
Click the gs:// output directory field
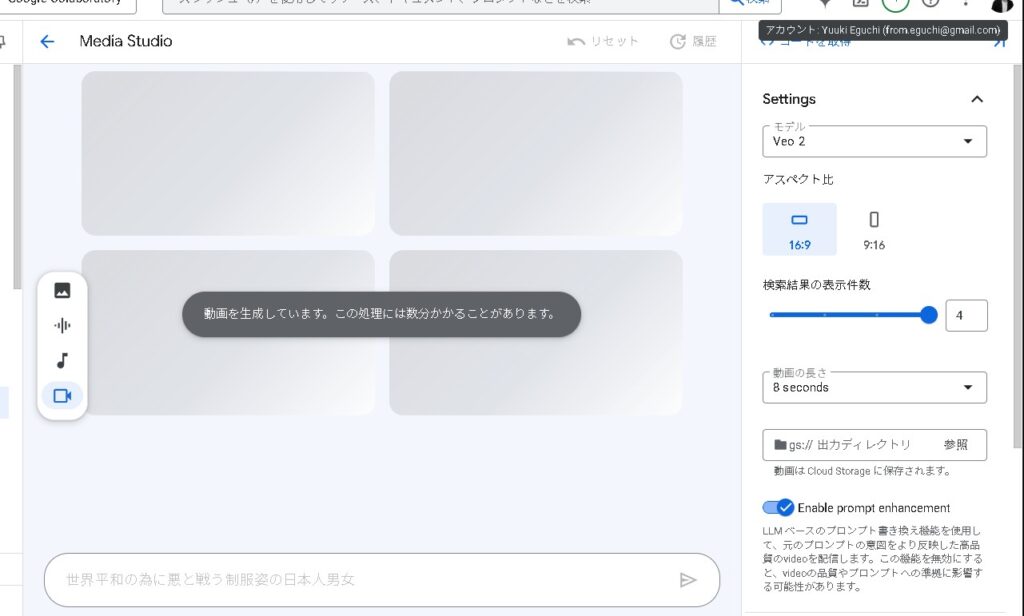pos(850,445)
